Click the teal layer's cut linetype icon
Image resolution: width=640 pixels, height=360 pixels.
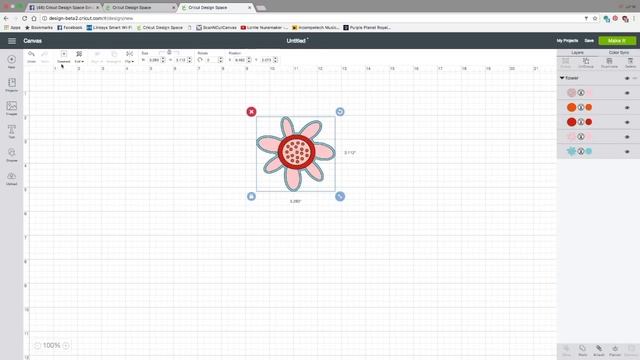(581, 151)
